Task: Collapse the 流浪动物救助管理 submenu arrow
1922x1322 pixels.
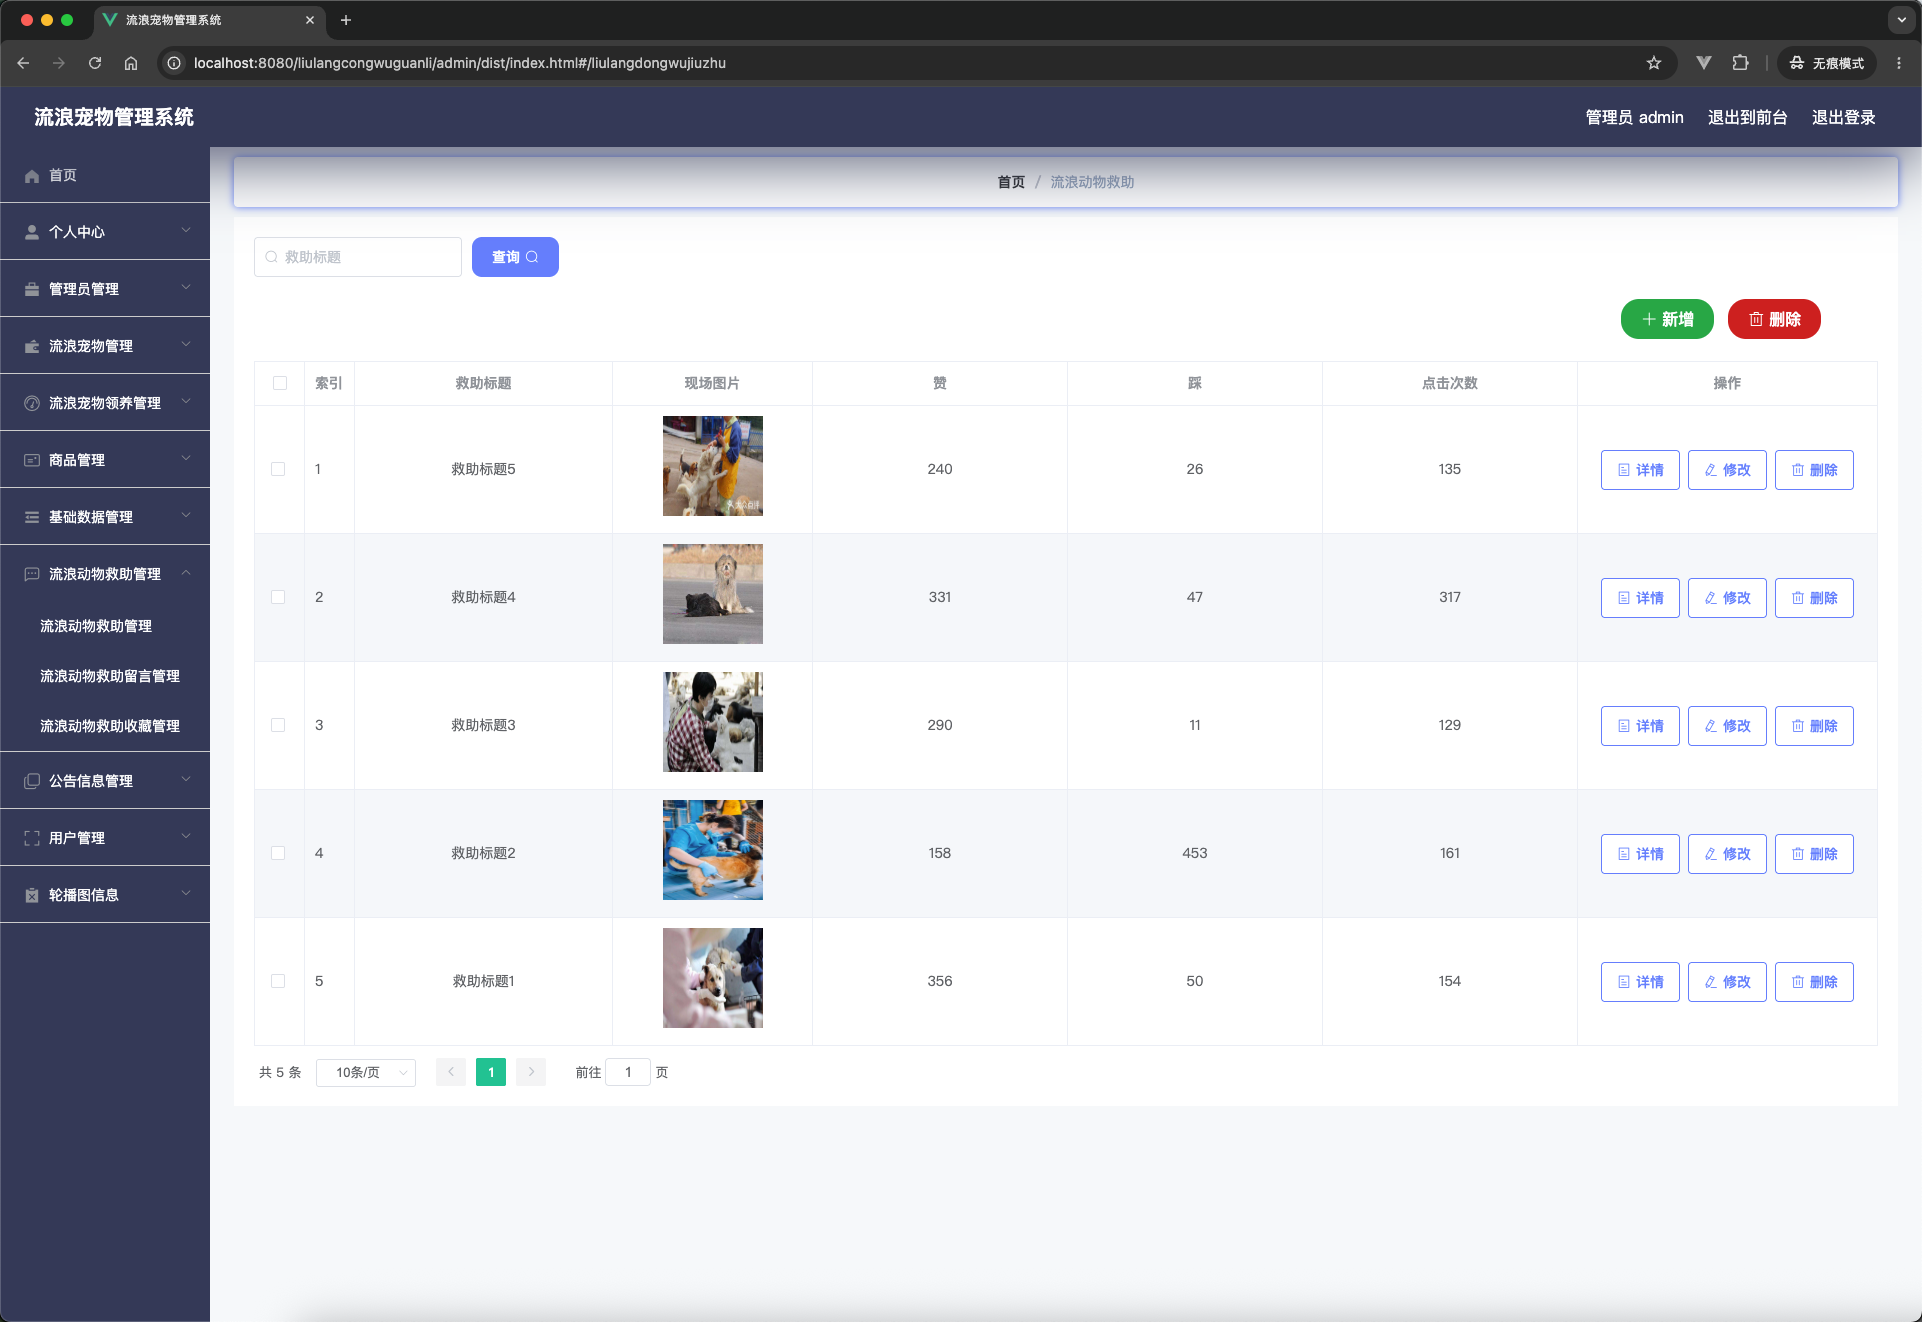Action: pos(186,573)
